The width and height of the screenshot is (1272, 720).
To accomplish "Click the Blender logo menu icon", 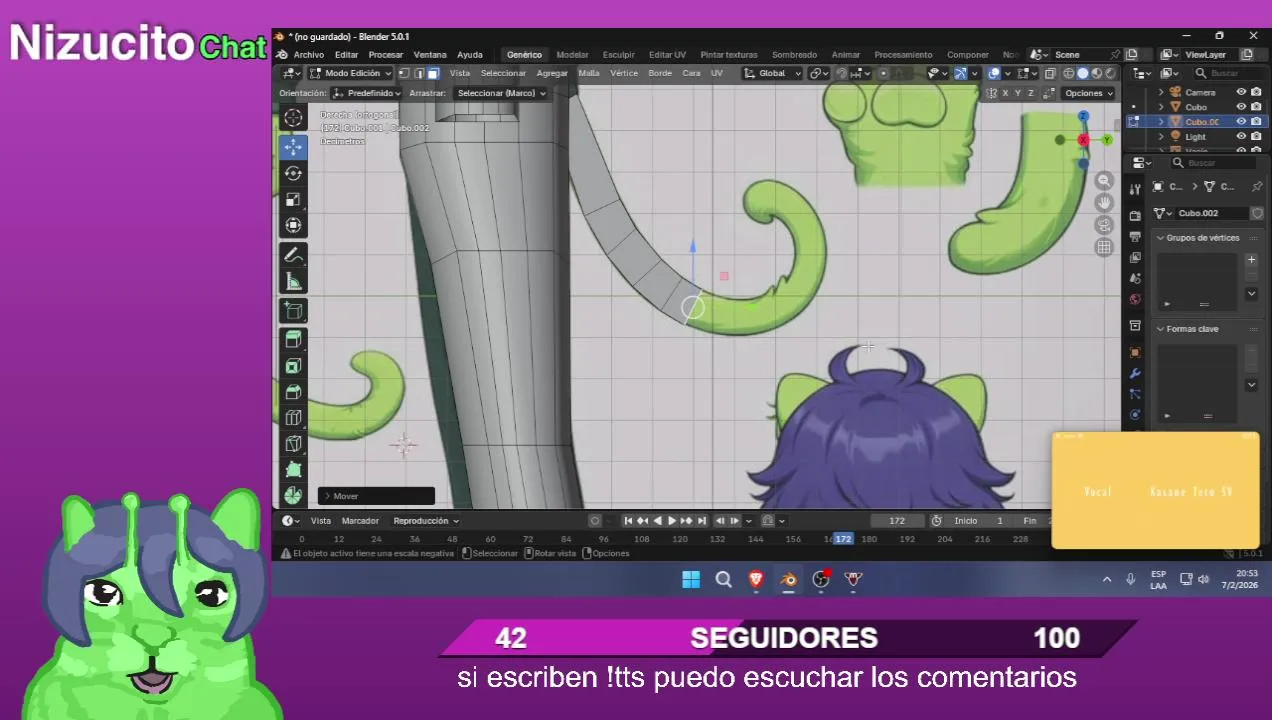I will pos(282,55).
